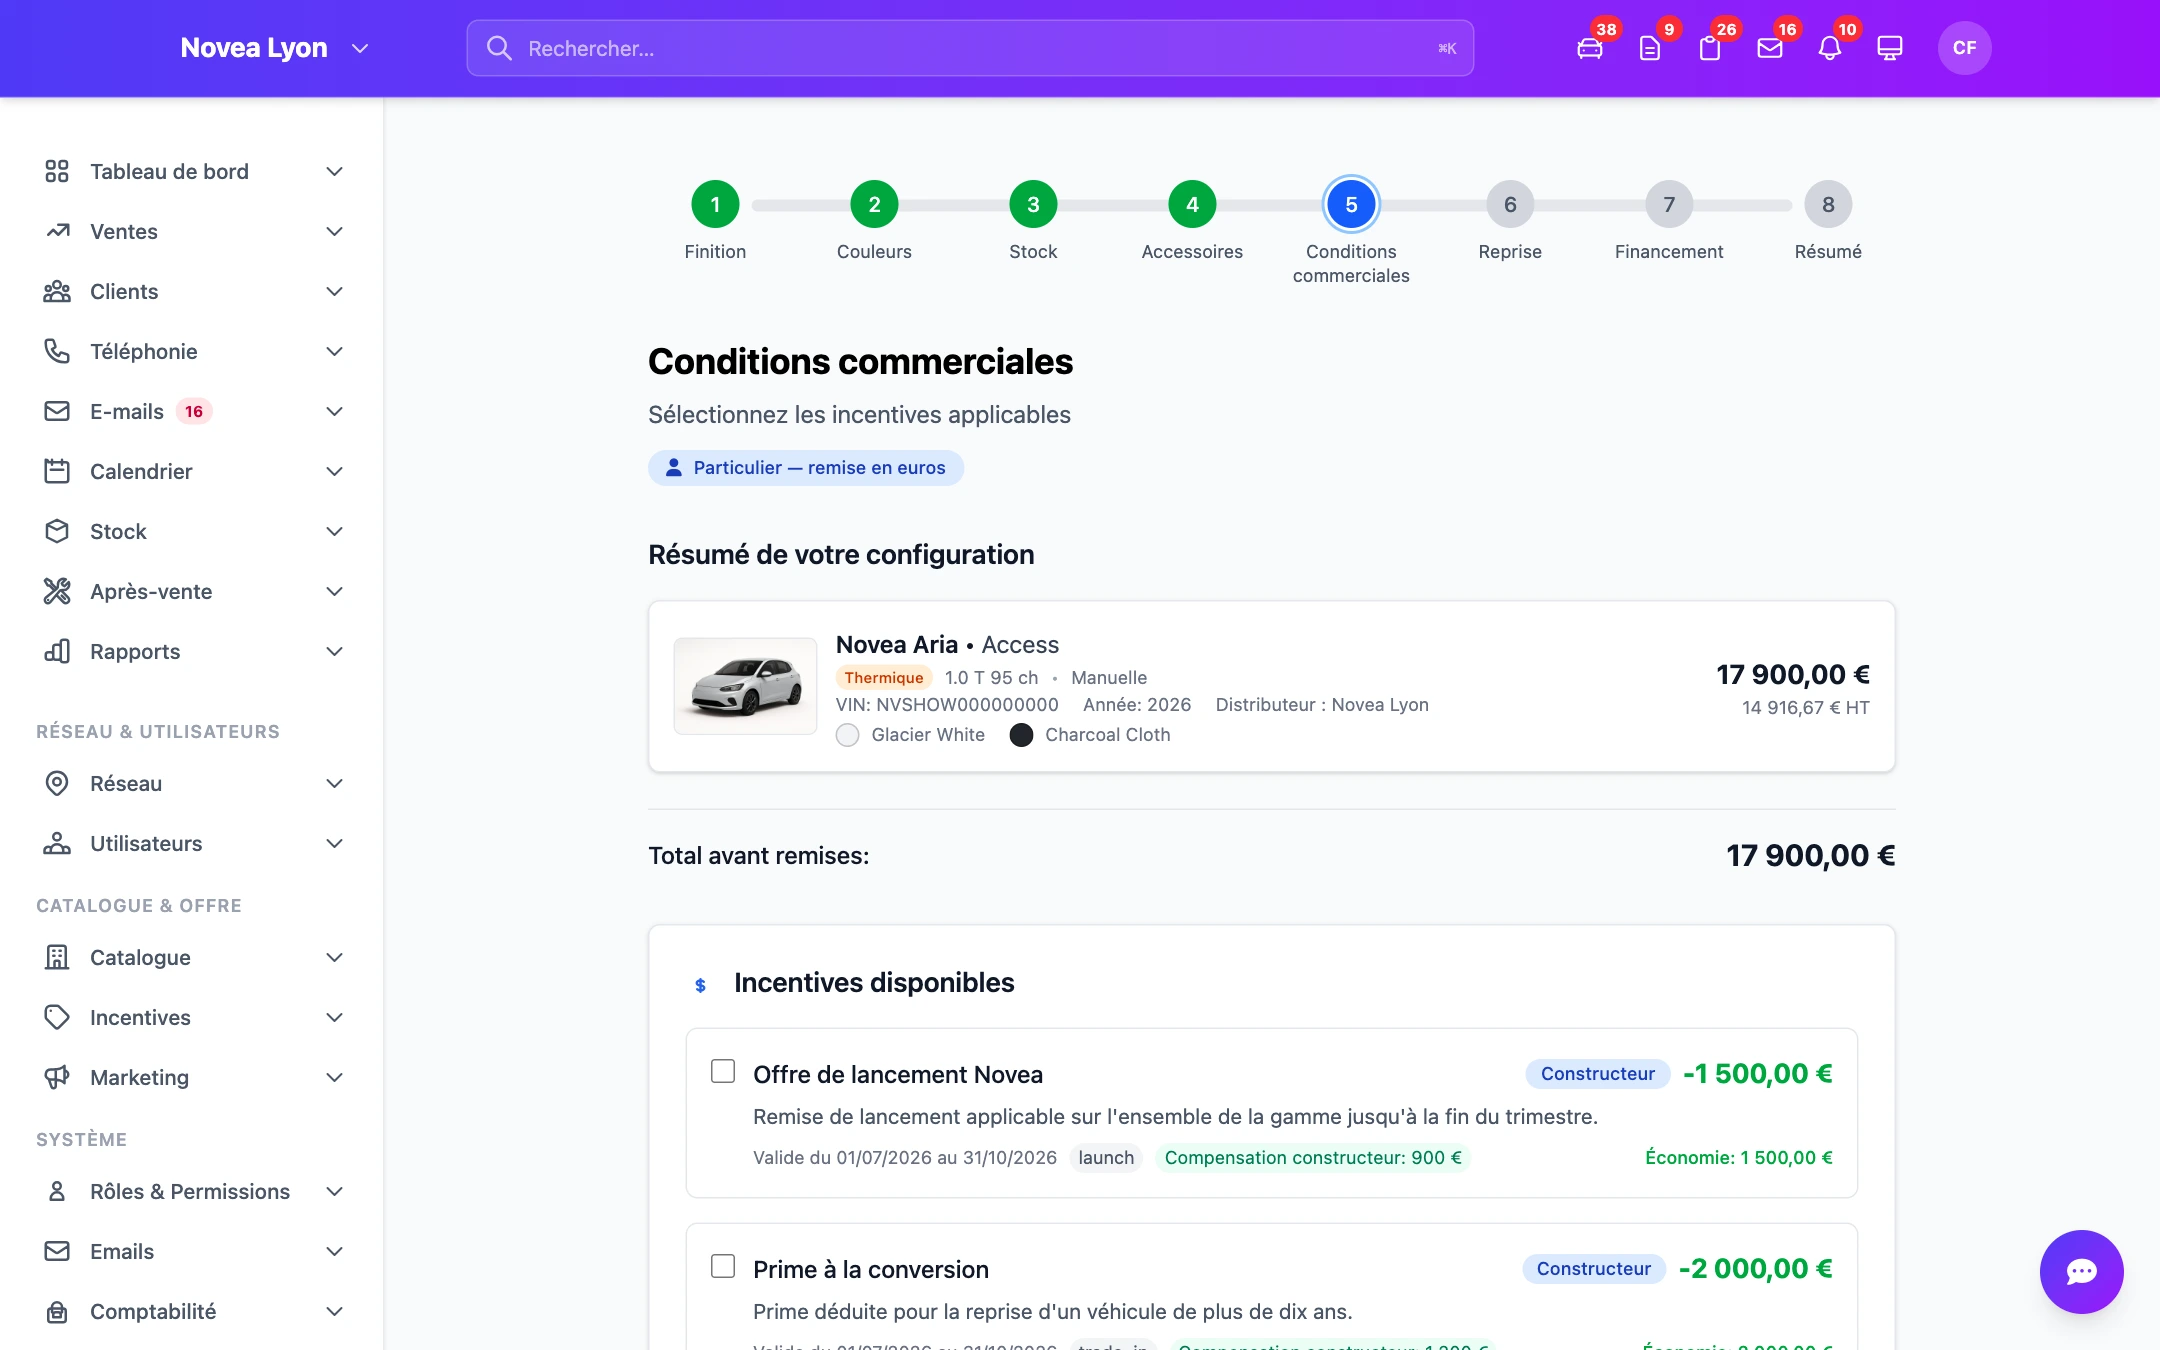Image resolution: width=2160 pixels, height=1350 pixels.
Task: Click the Novea Aria car thumbnail
Action: click(745, 686)
